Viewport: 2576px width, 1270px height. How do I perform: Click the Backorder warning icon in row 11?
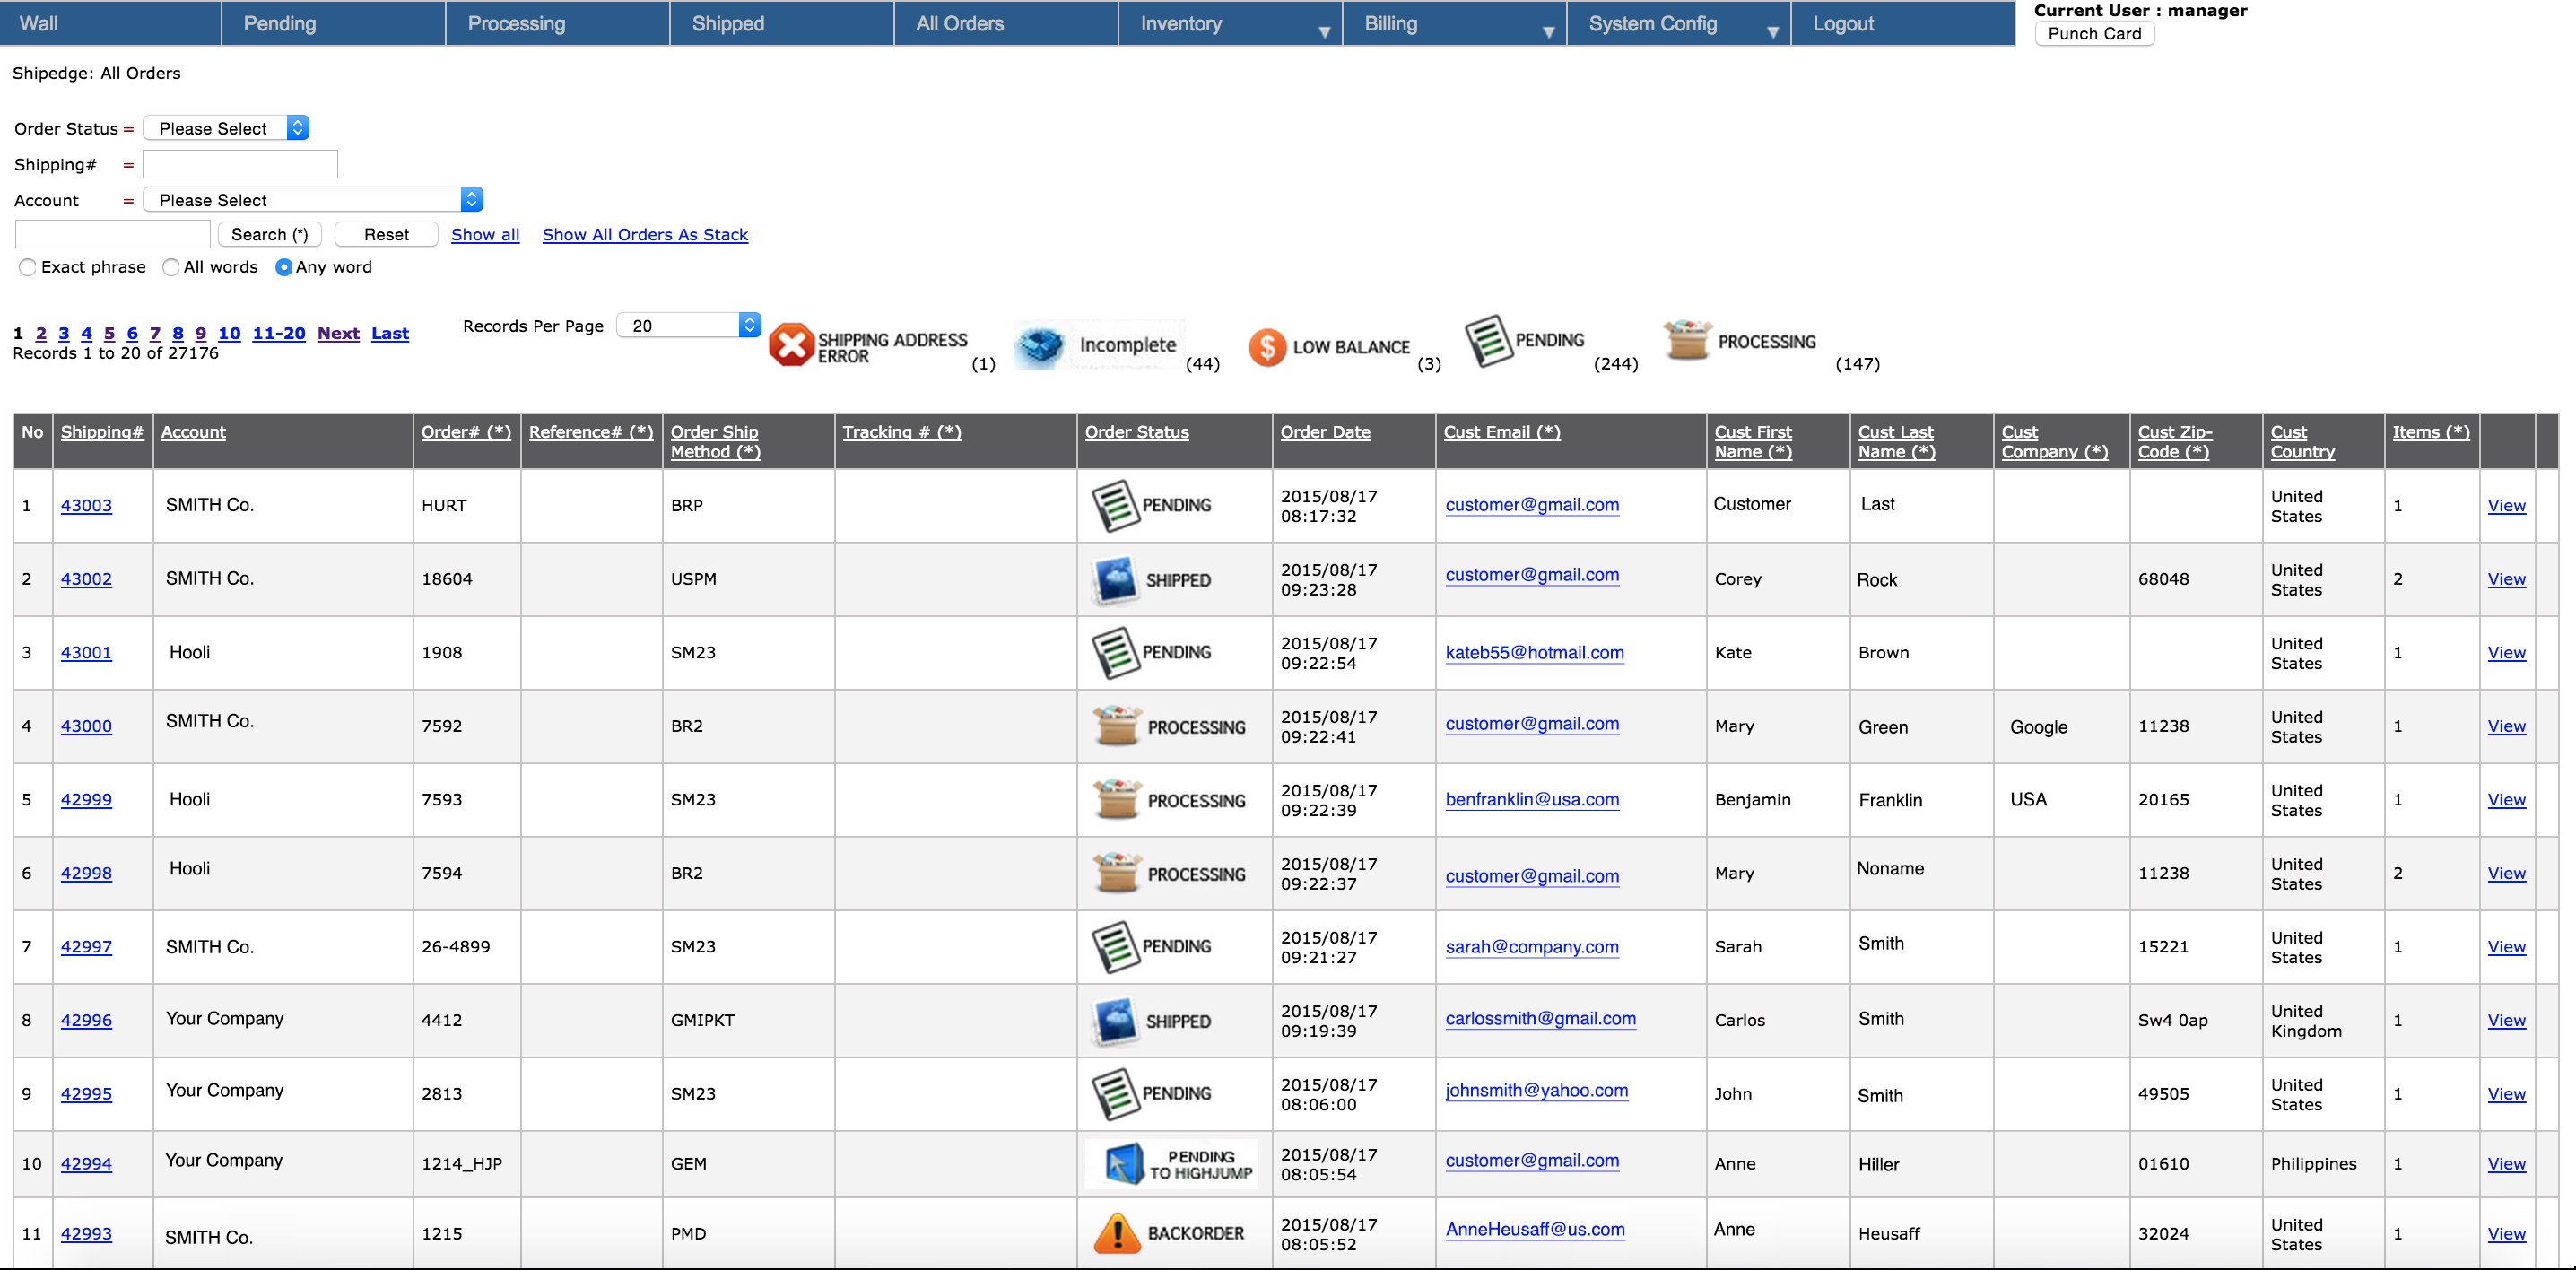click(1116, 1233)
